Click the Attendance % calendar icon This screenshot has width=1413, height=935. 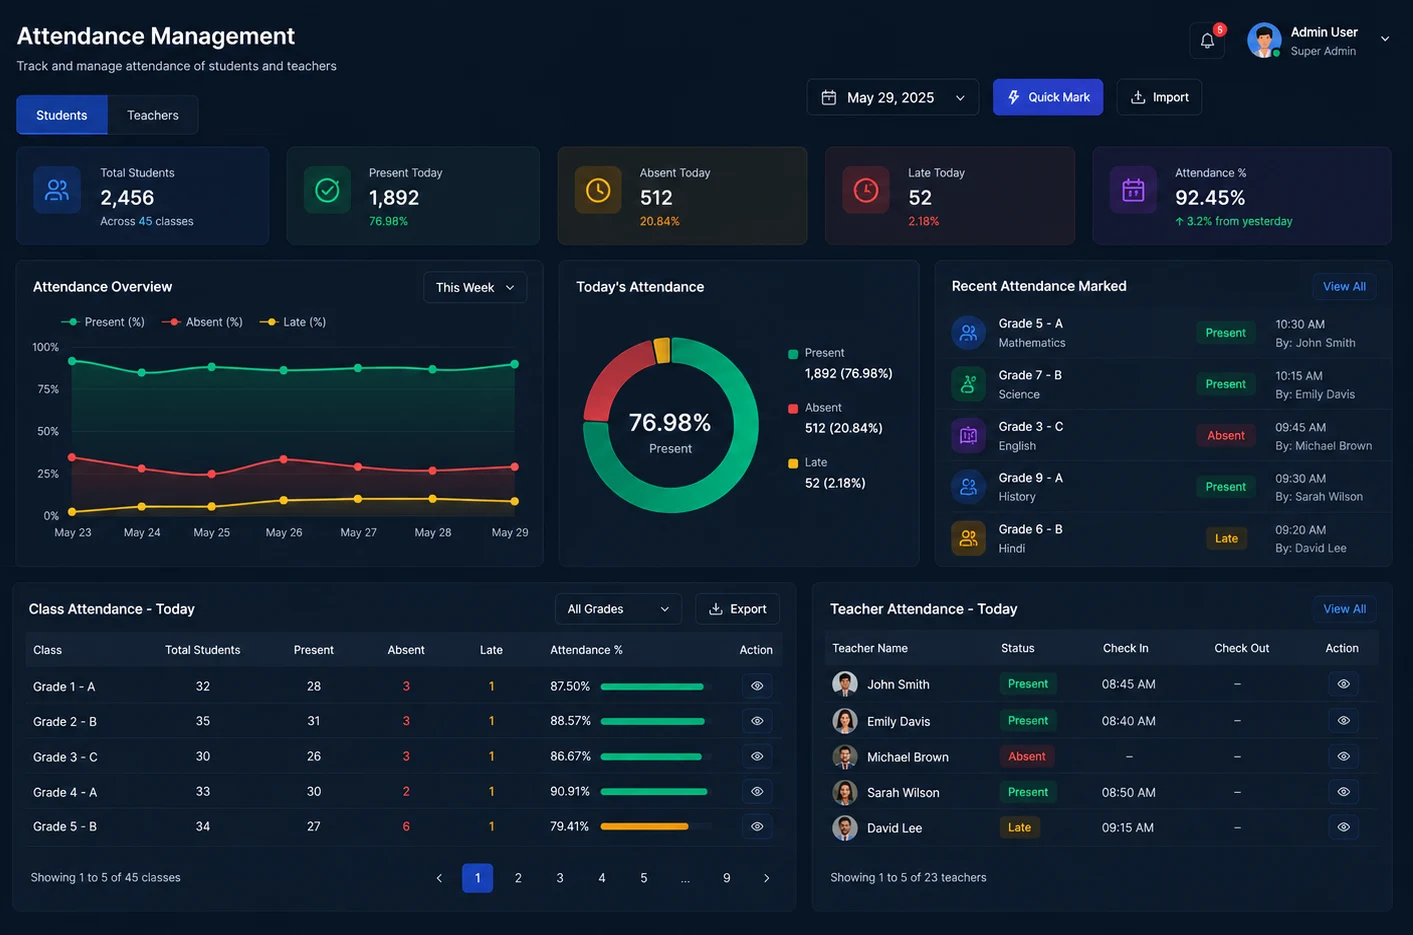[1133, 190]
